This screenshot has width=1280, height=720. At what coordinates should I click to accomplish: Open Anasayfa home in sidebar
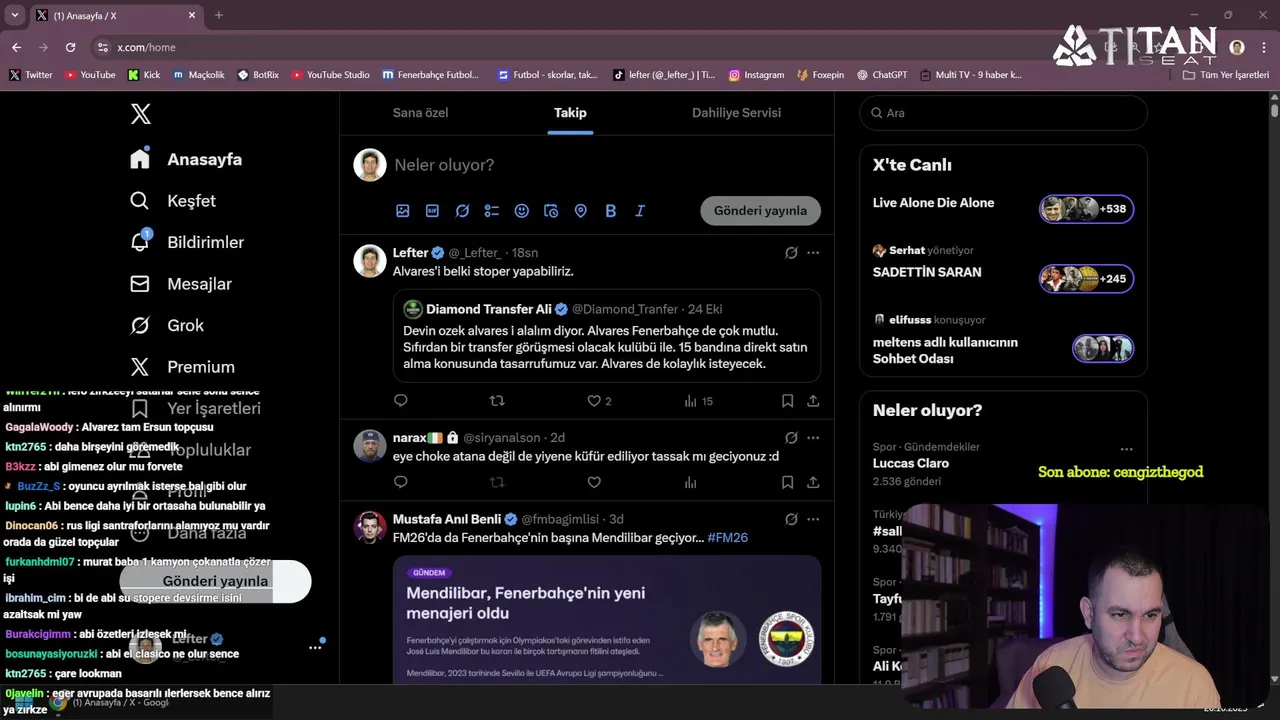pyautogui.click(x=187, y=159)
